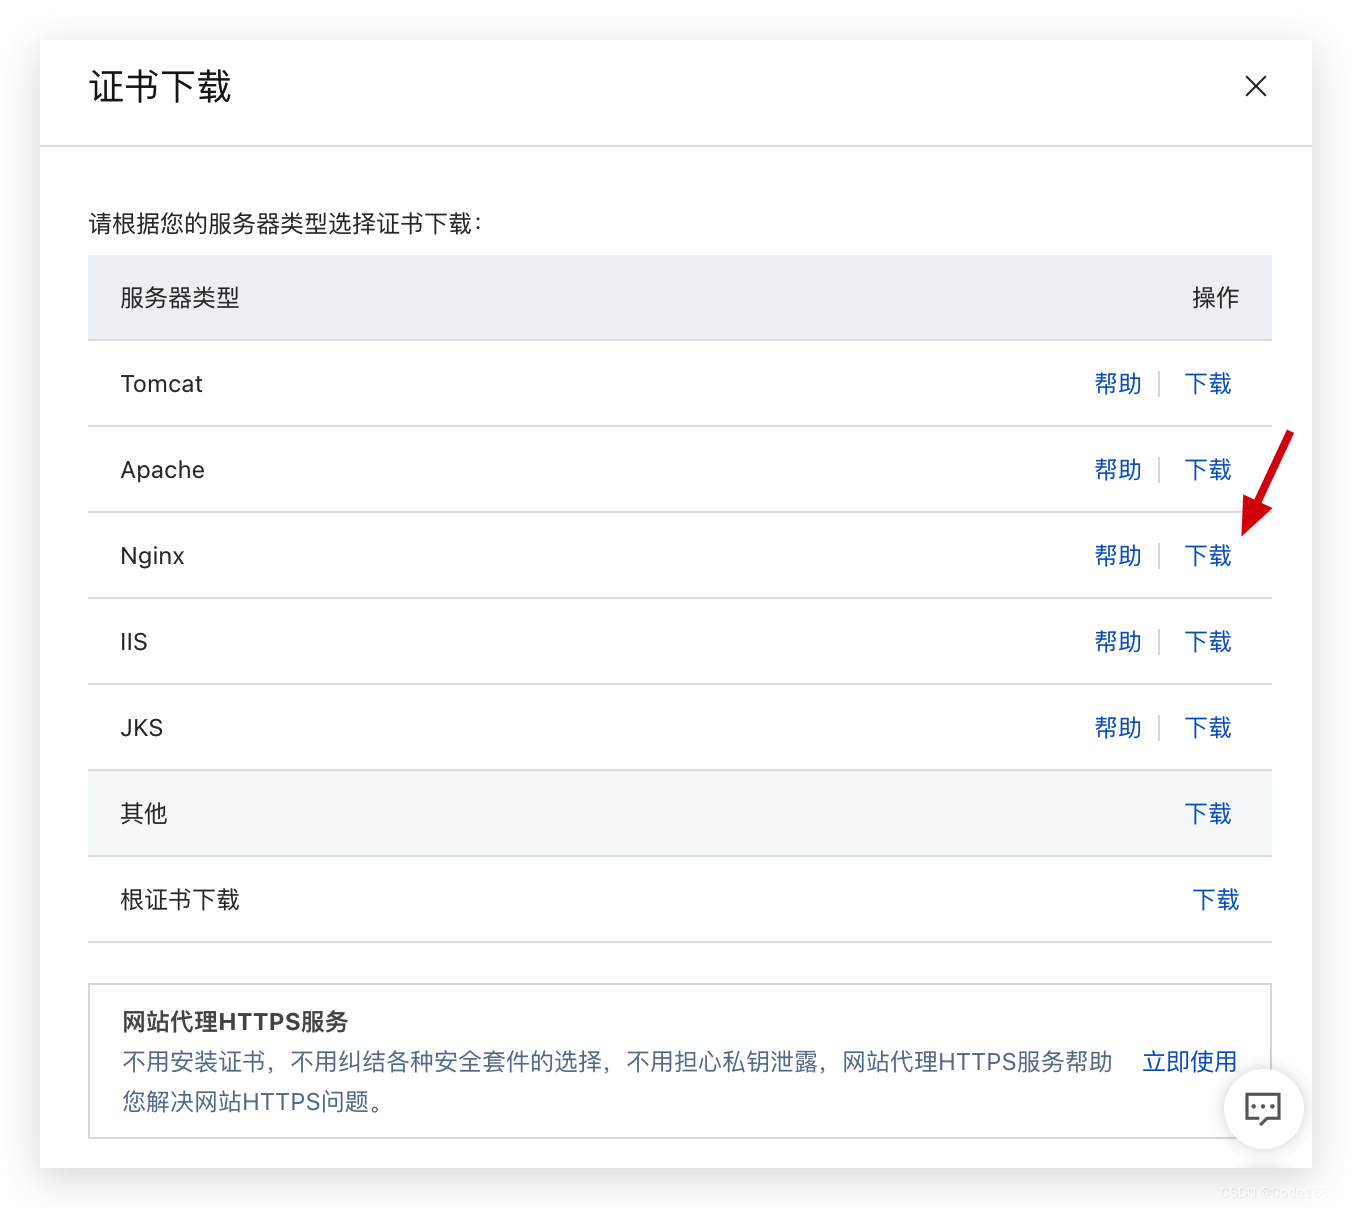Select the JKS server type text
This screenshot has width=1352, height=1208.
[x=141, y=728]
